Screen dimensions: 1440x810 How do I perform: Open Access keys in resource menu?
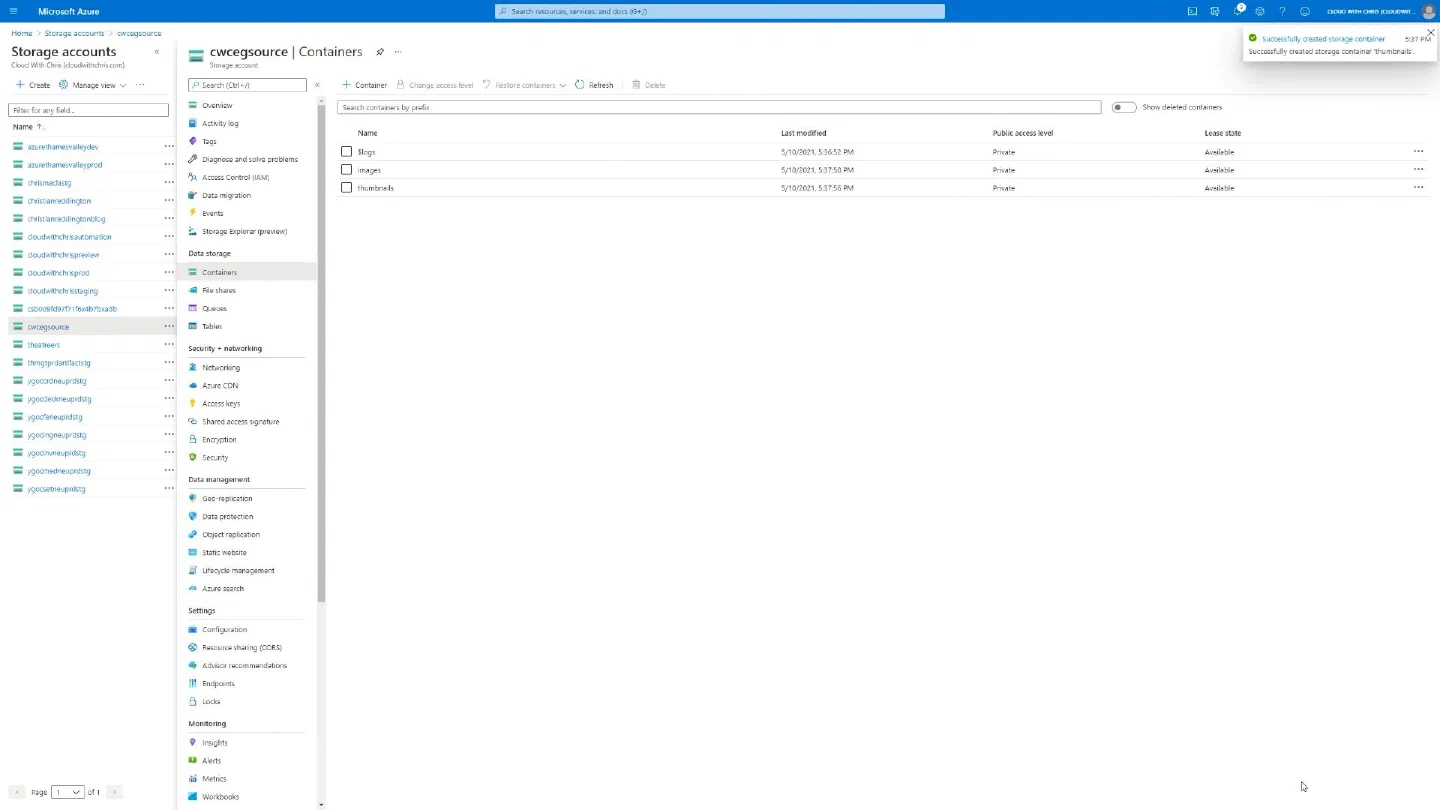pyautogui.click(x=220, y=403)
